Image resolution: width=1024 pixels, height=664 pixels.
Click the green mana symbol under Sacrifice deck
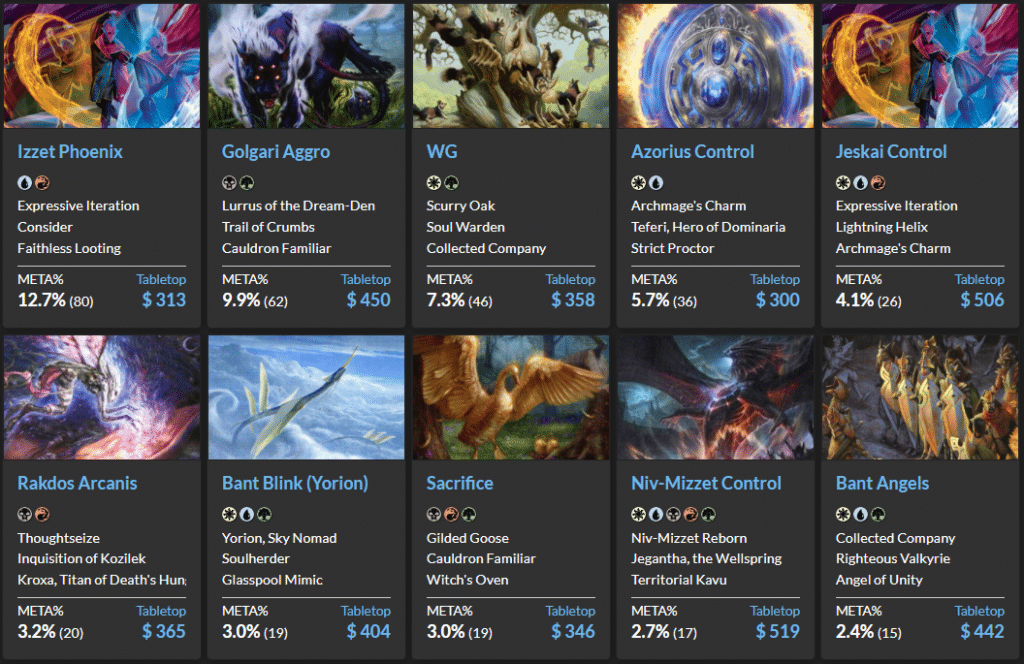[x=467, y=515]
